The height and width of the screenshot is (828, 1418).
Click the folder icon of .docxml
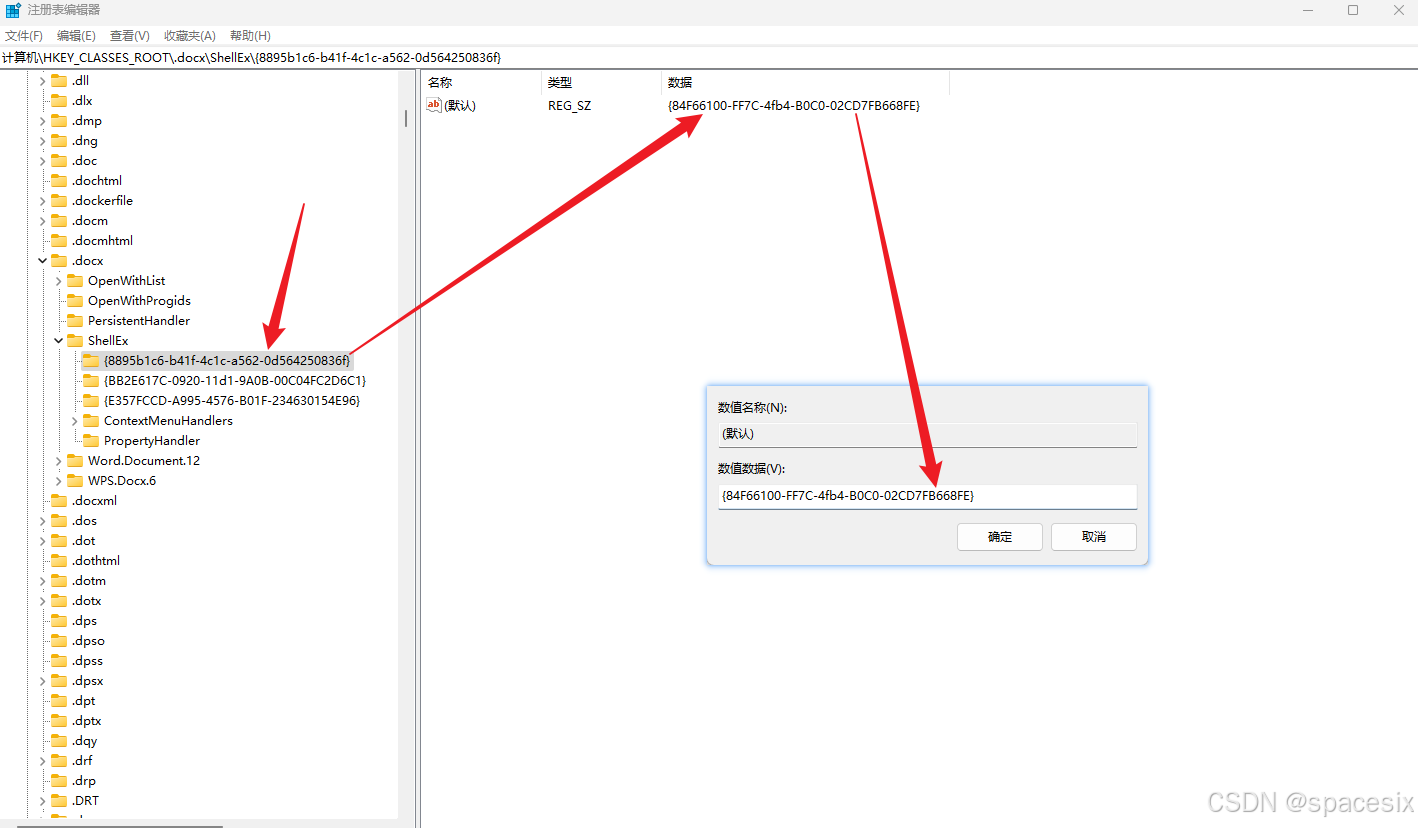[x=59, y=501]
